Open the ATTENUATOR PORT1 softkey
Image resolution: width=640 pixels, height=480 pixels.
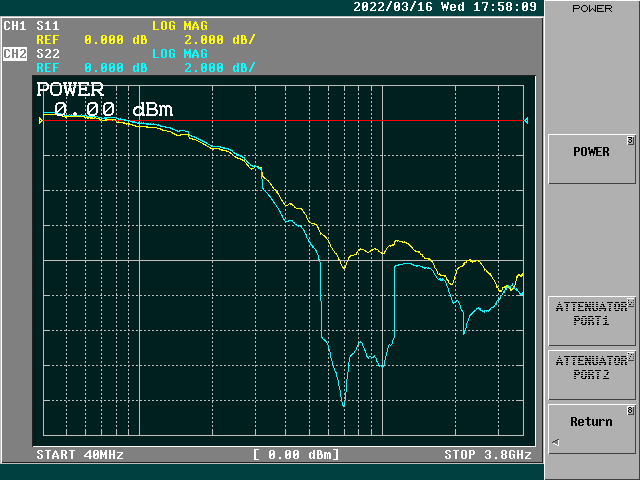pos(591,321)
